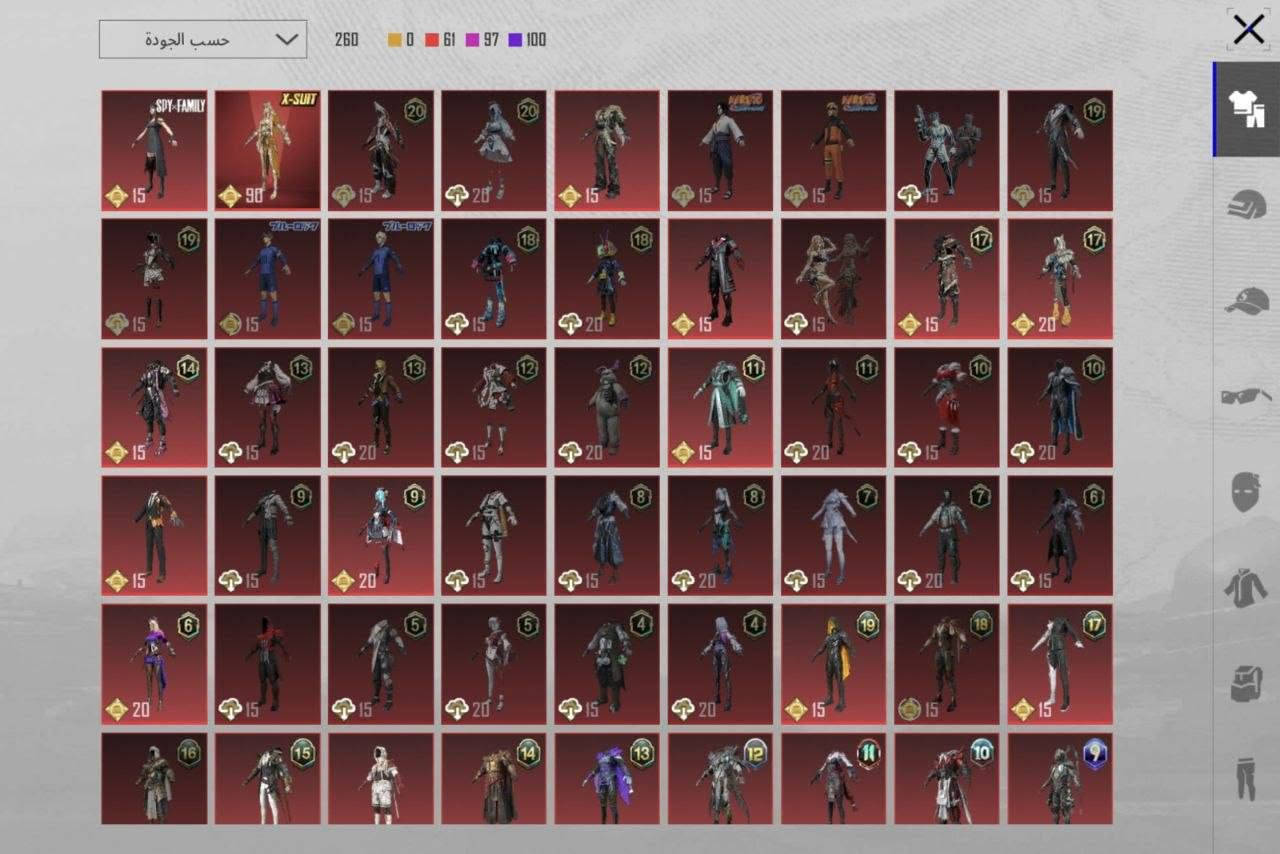Screen dimensions: 1280x854
Task: Select the dark-haired Naruto Sasuke outfit card
Action: [x=721, y=150]
